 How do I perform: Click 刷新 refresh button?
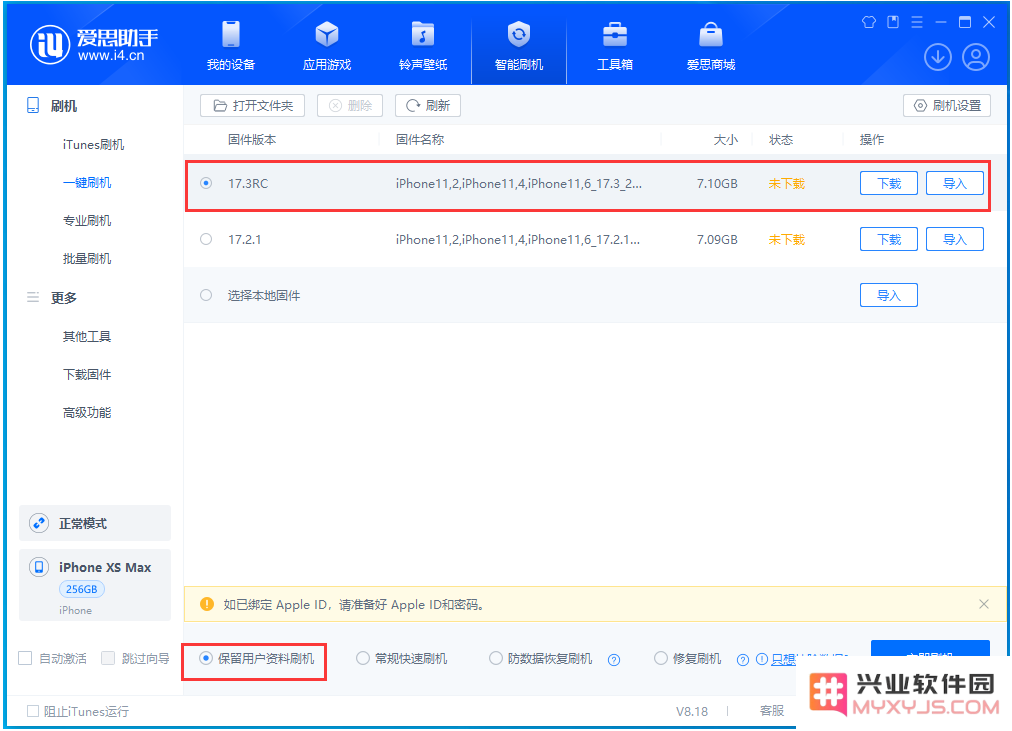click(428, 105)
